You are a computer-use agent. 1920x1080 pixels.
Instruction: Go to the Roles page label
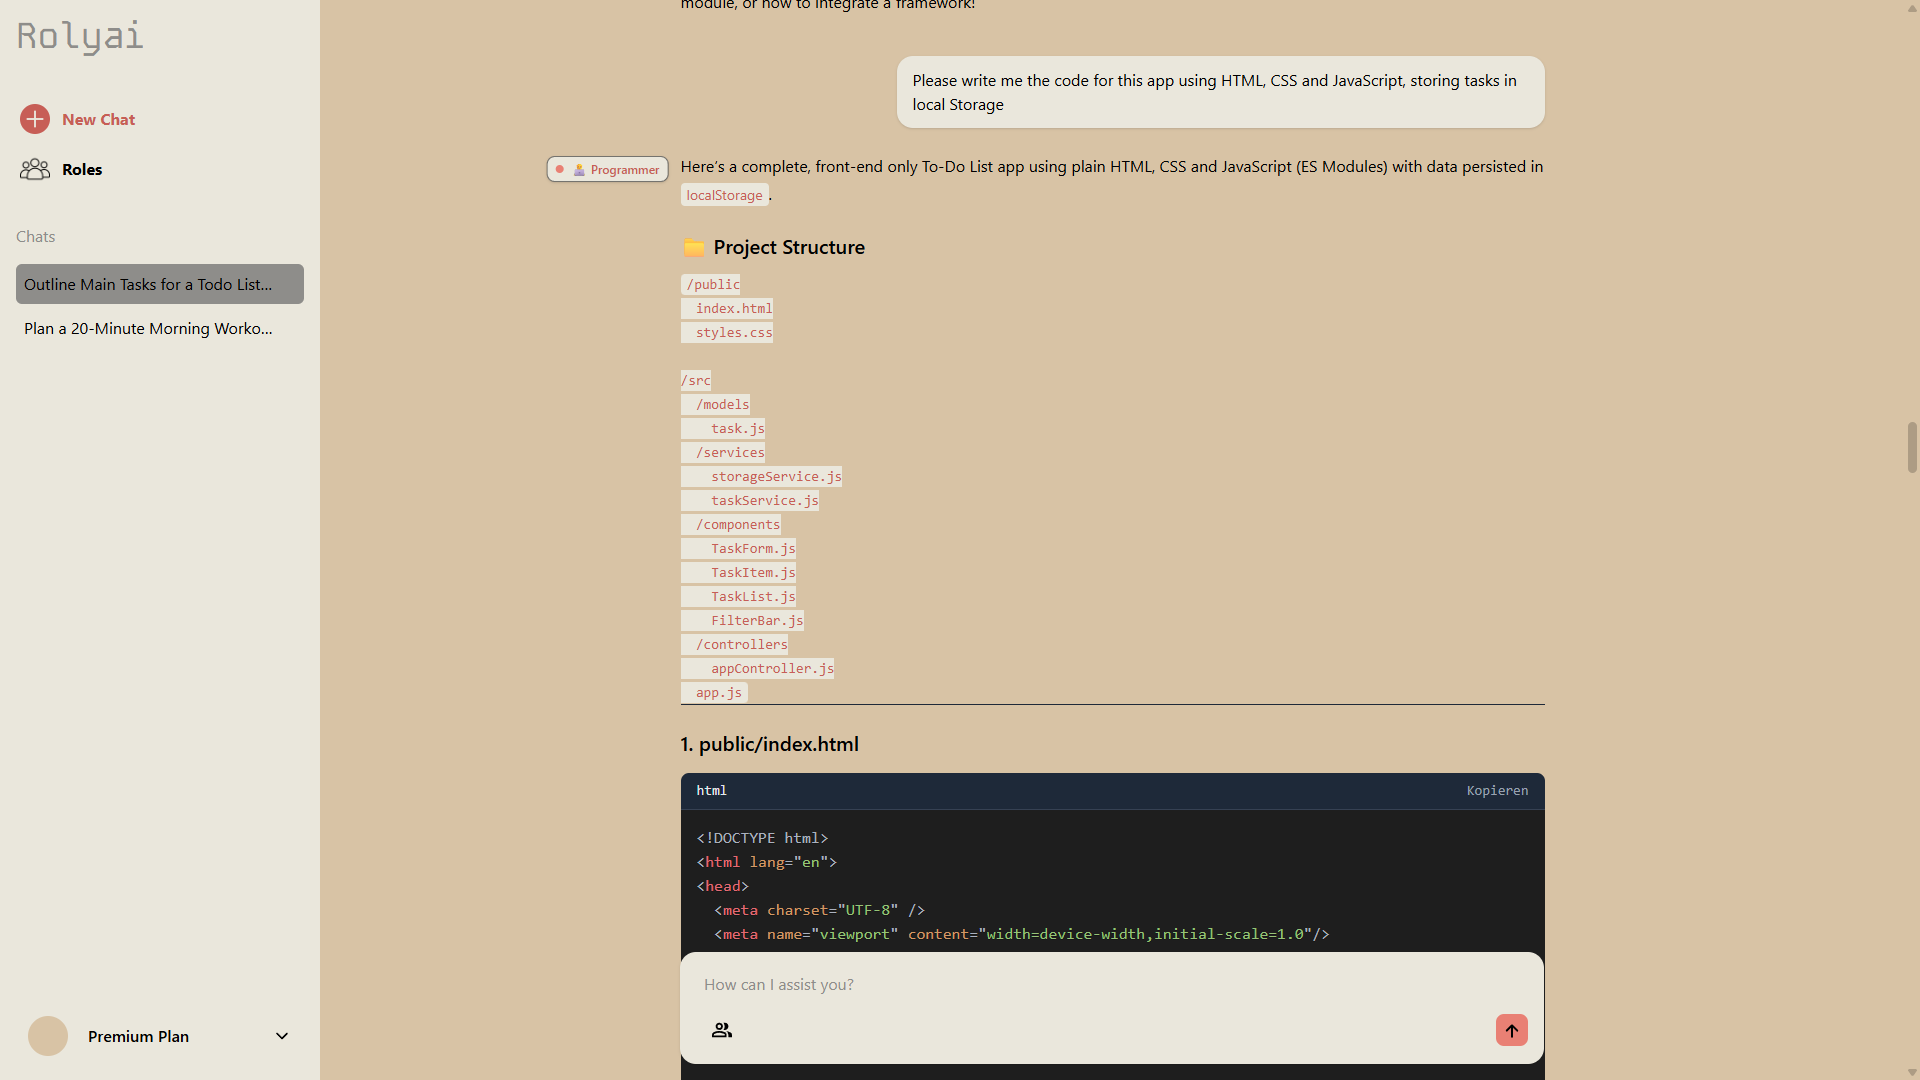[x=82, y=169]
